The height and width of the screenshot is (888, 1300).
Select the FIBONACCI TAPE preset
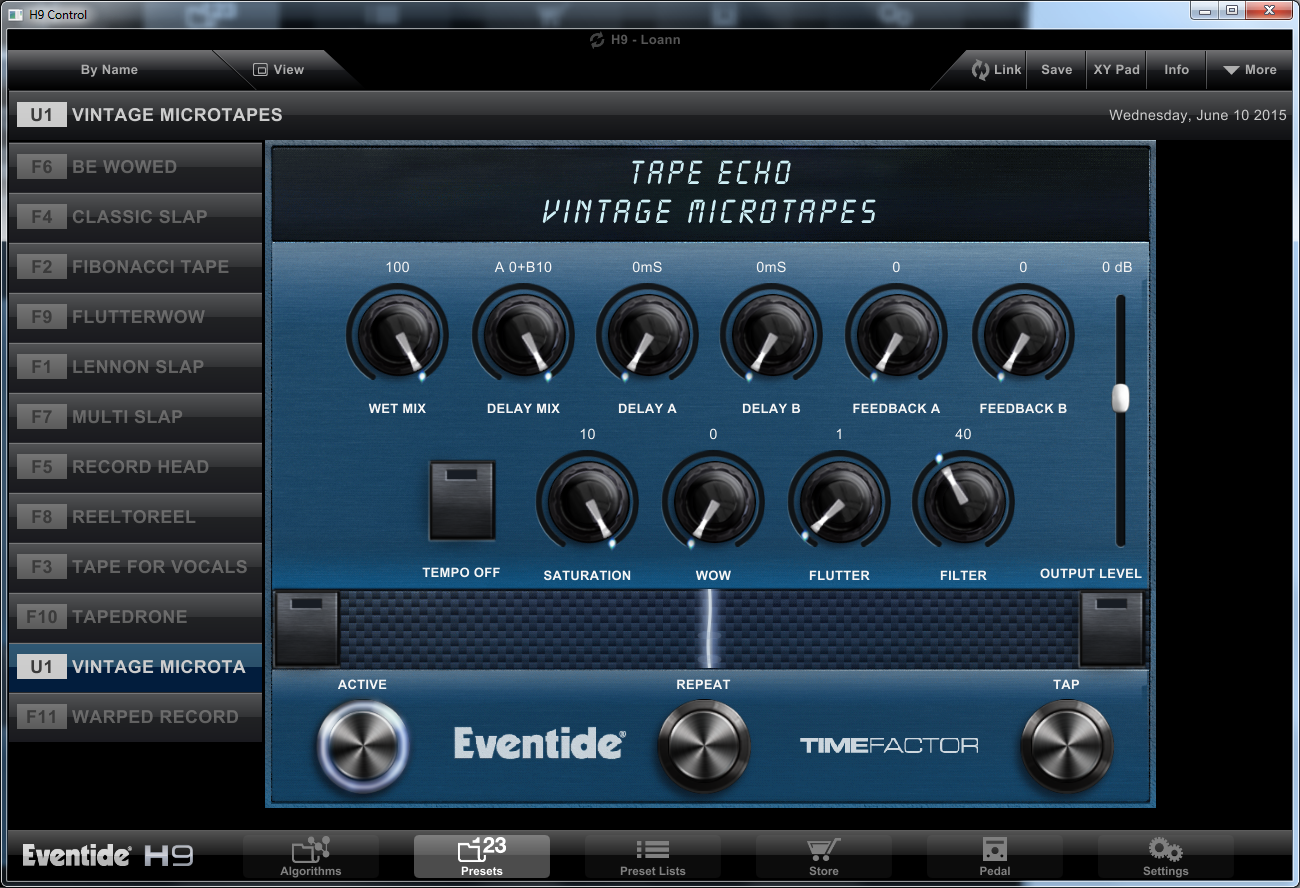point(135,267)
